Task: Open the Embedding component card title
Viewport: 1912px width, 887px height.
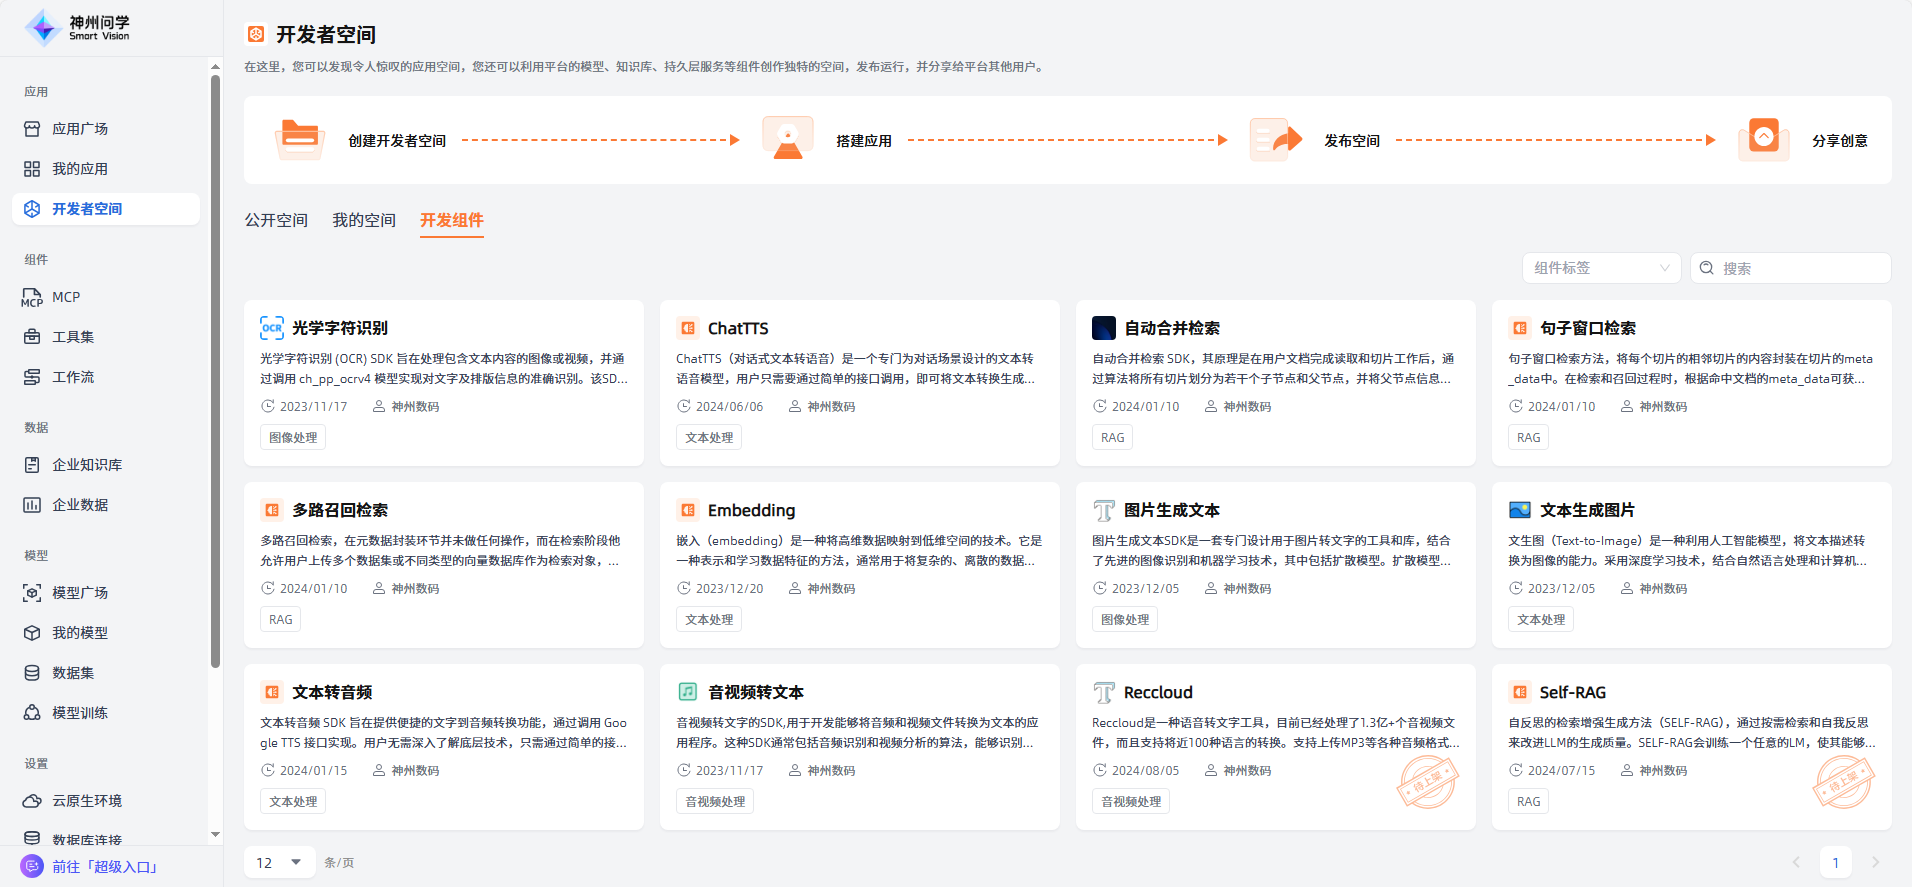Action: coord(751,510)
